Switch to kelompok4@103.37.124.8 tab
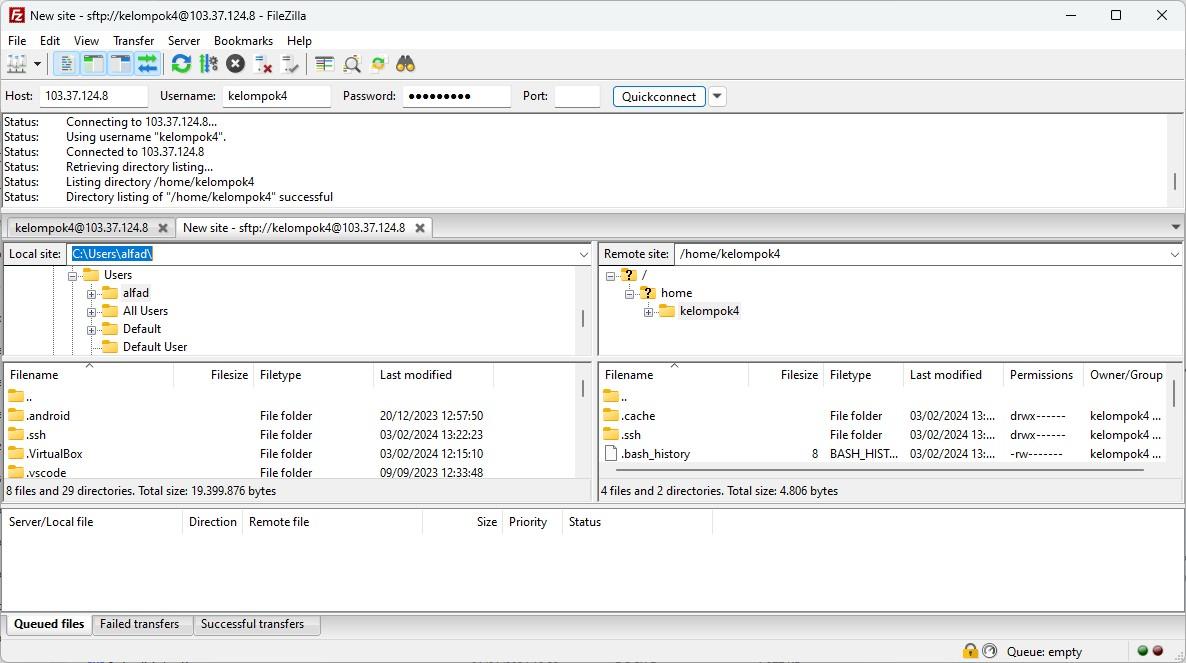1186x663 pixels. click(82, 228)
